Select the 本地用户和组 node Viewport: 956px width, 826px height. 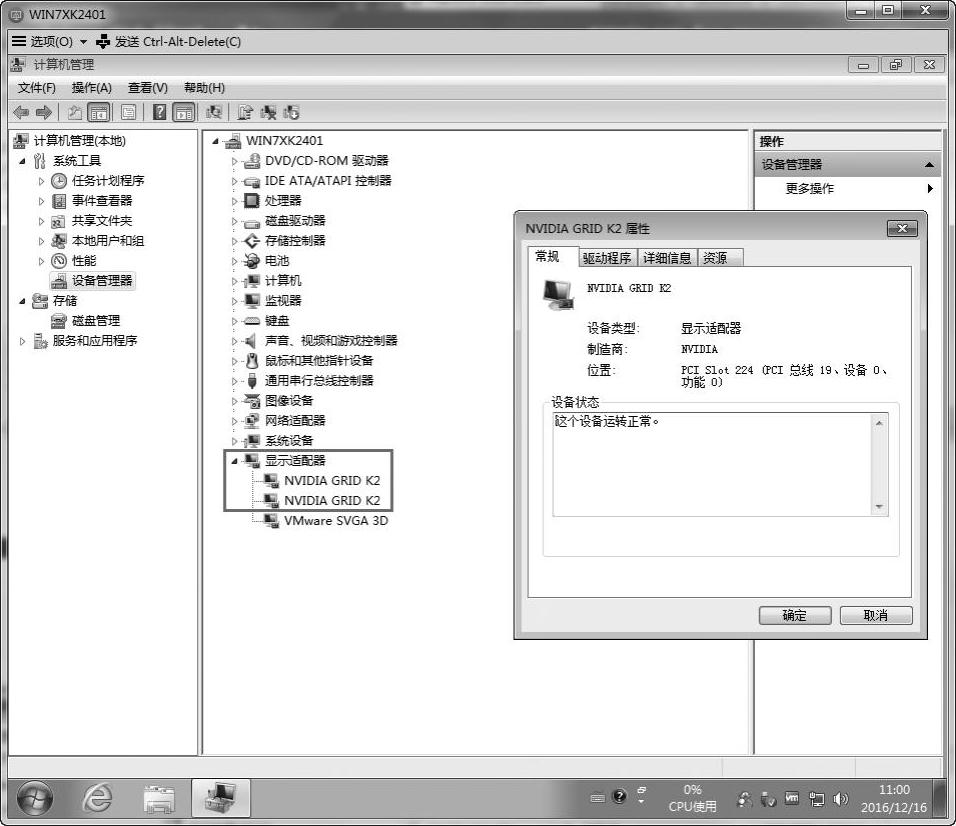(x=107, y=241)
